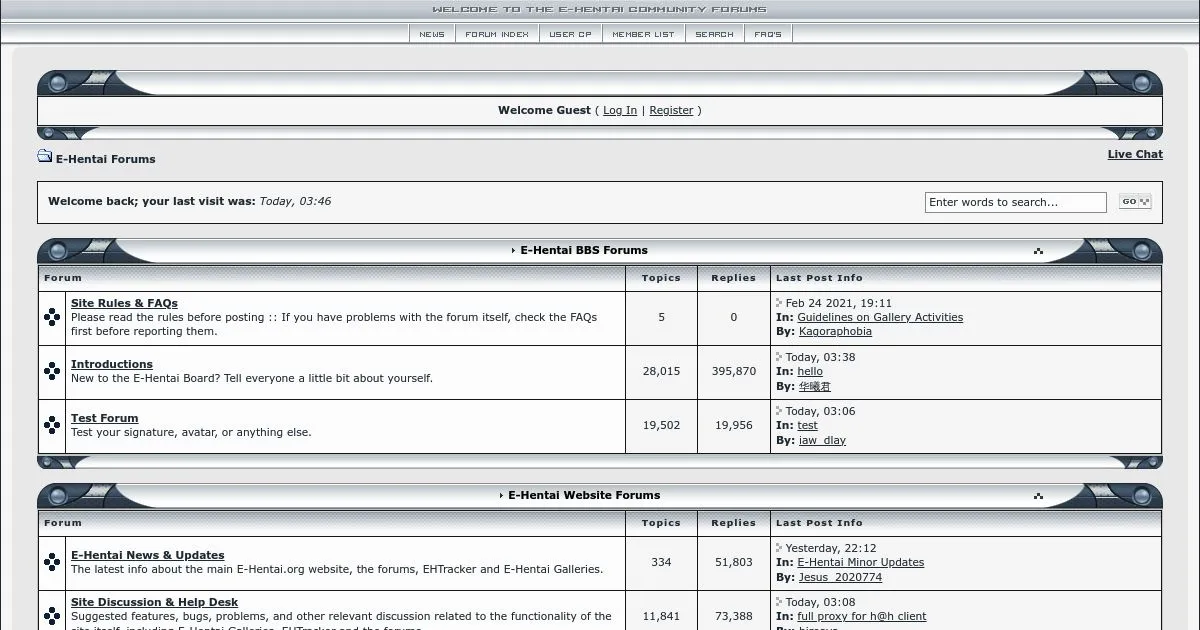
Task: Click the 'Yesterday, 22:12' timestamp
Action: 831,548
